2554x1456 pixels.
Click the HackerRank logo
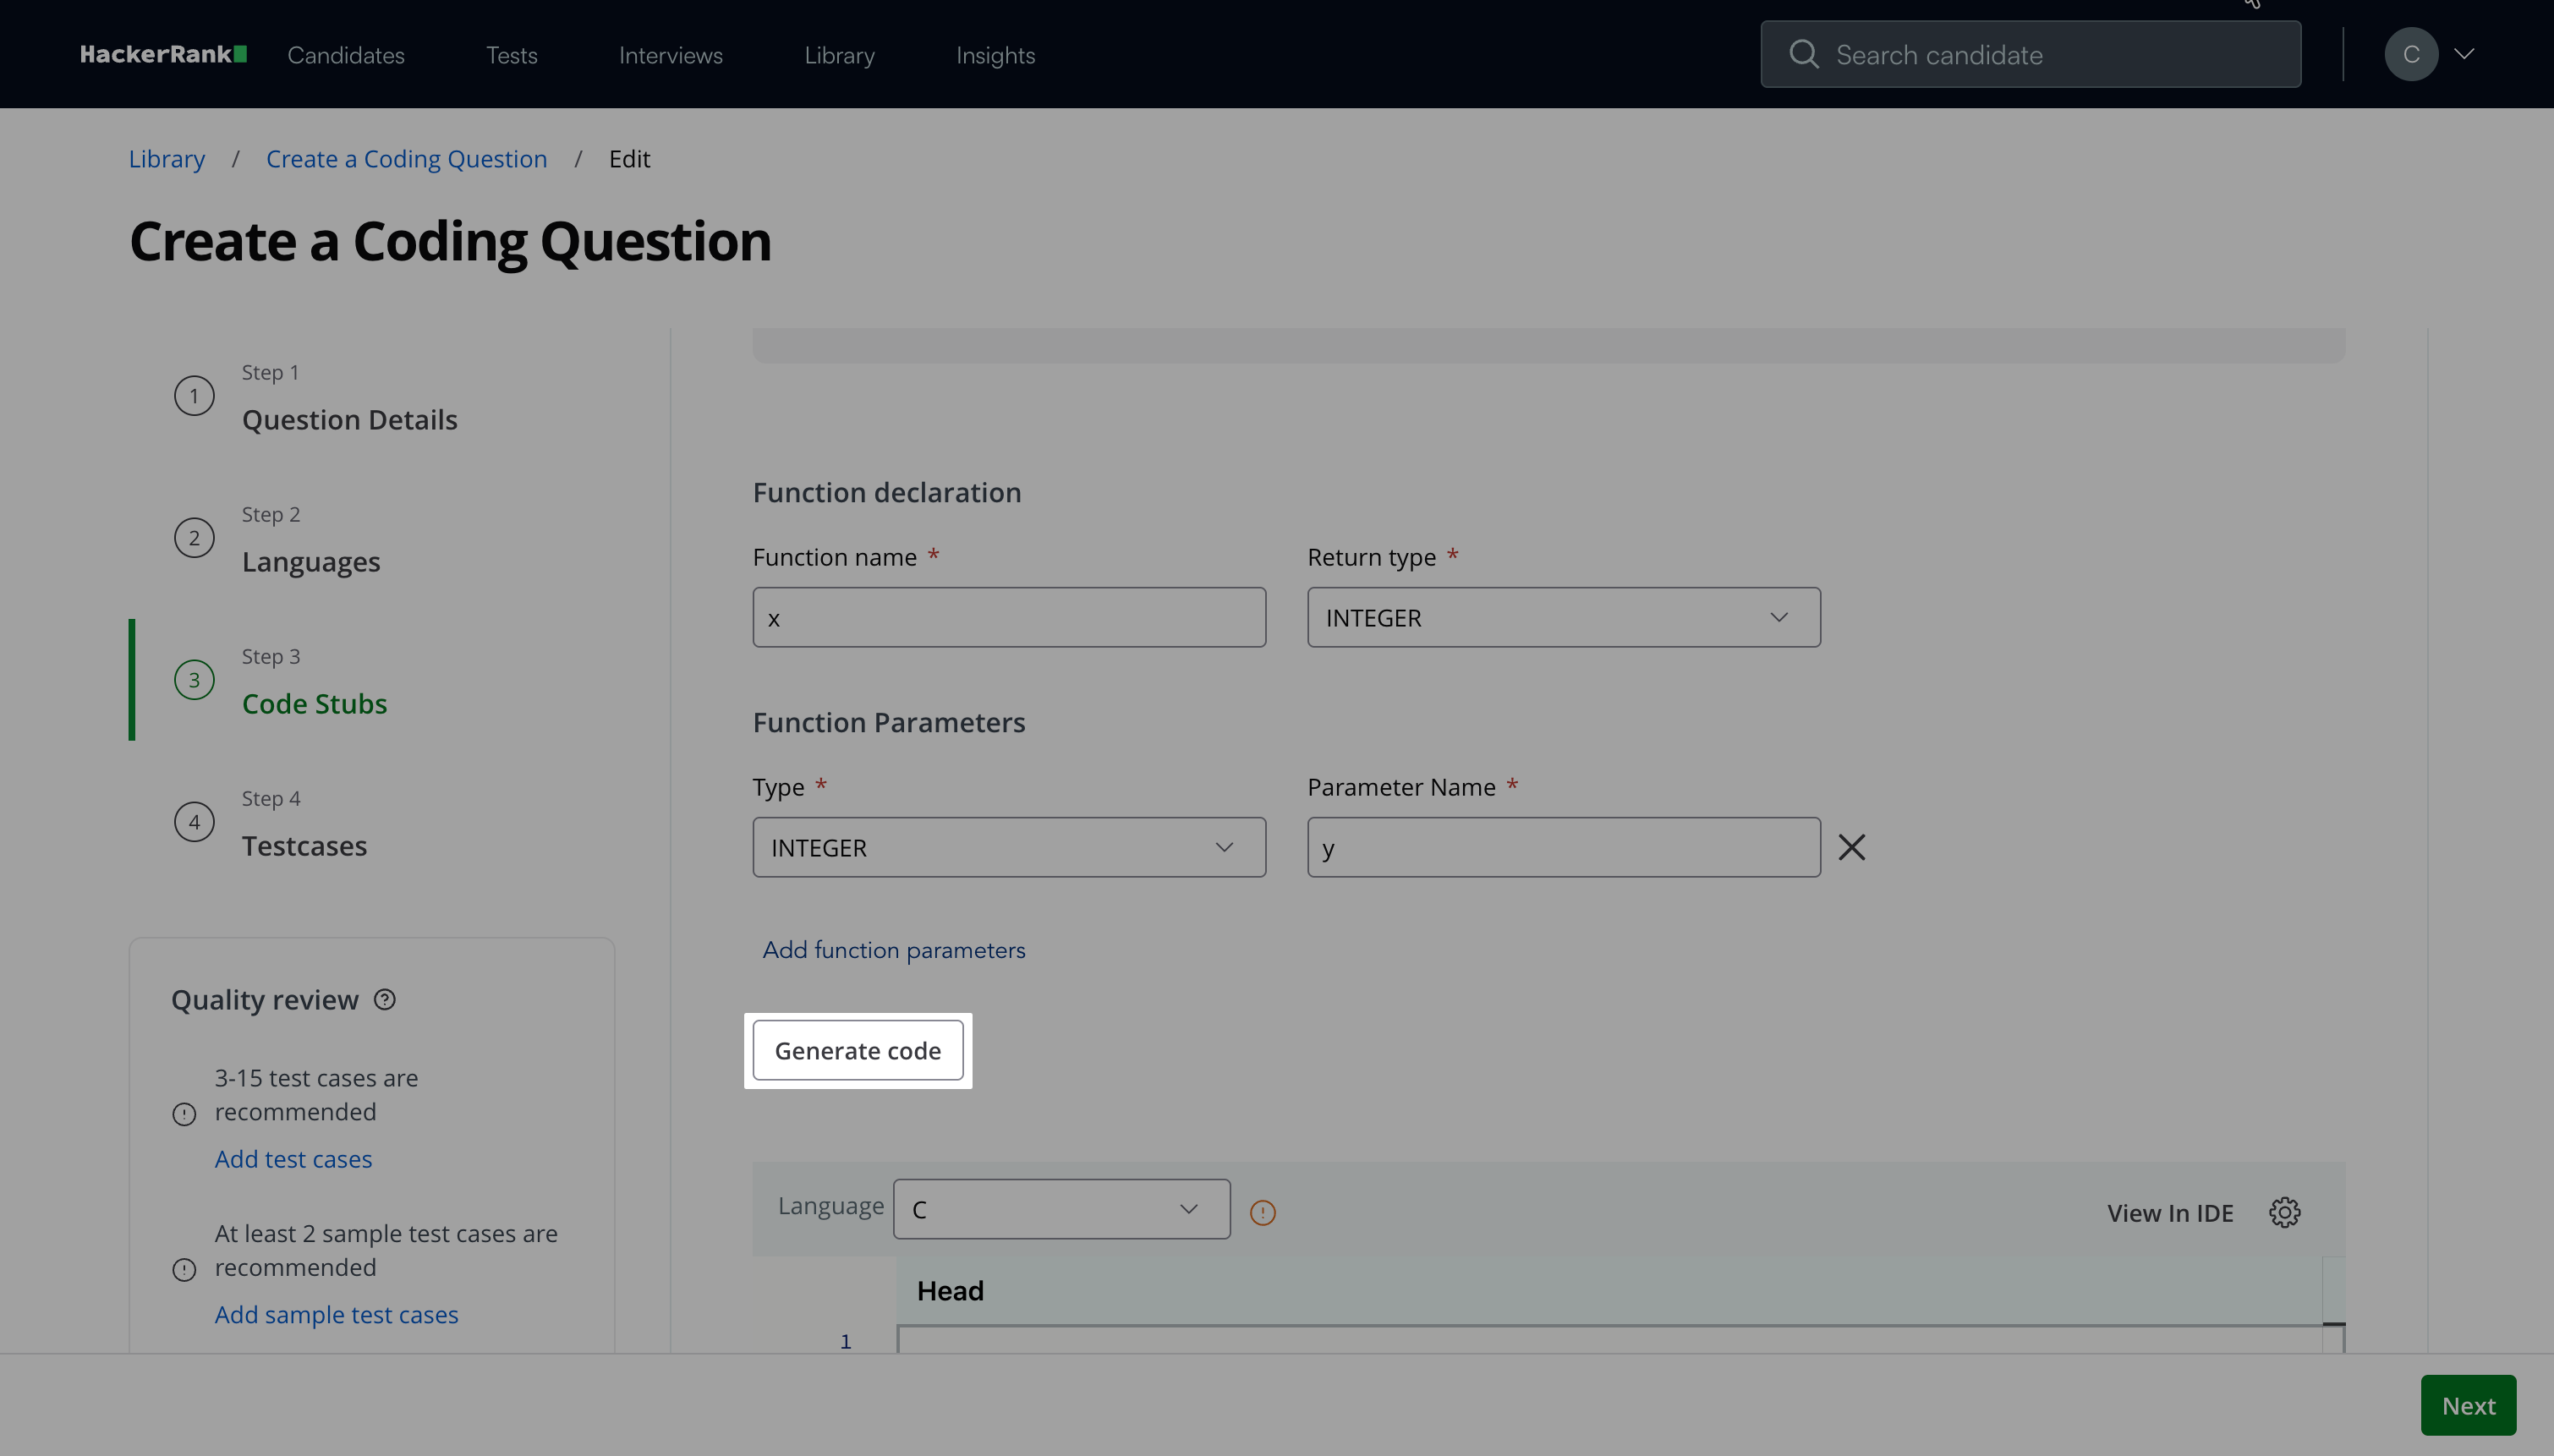(x=163, y=54)
